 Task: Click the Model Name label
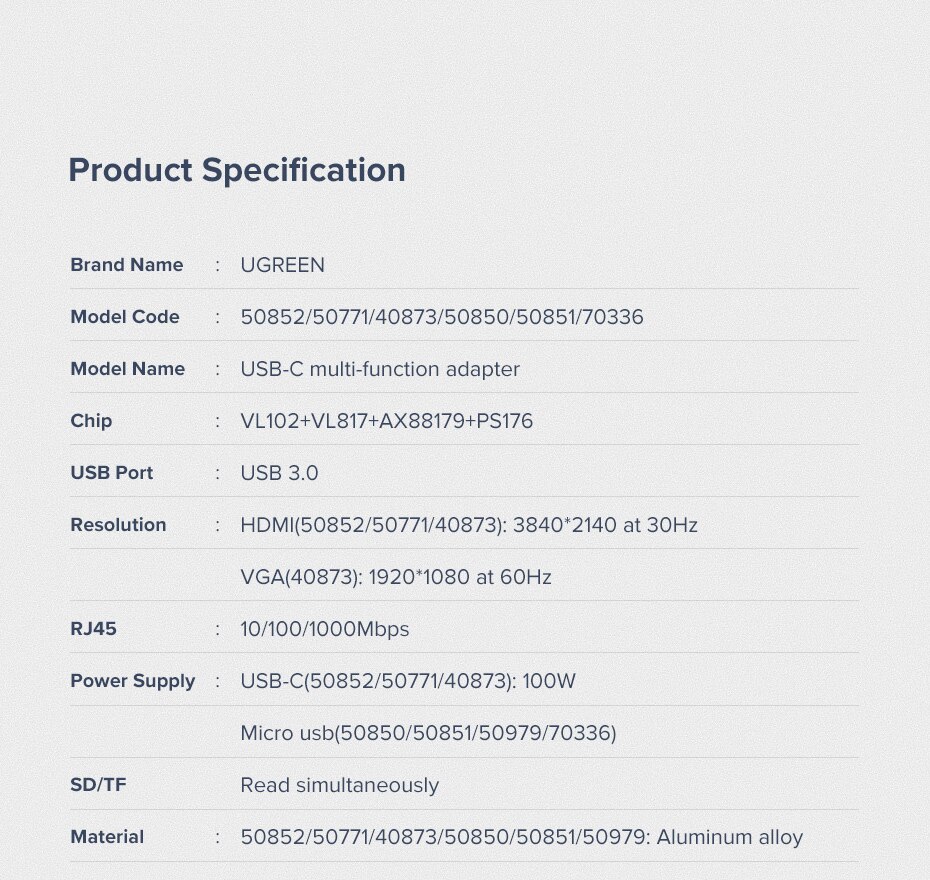pos(127,369)
